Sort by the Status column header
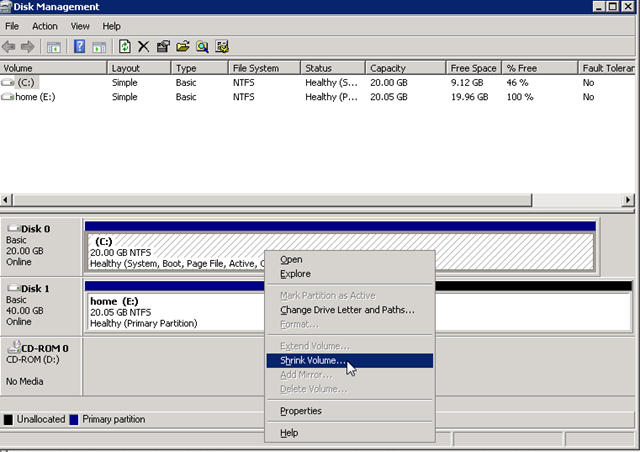The height and width of the screenshot is (452, 640). (333, 68)
